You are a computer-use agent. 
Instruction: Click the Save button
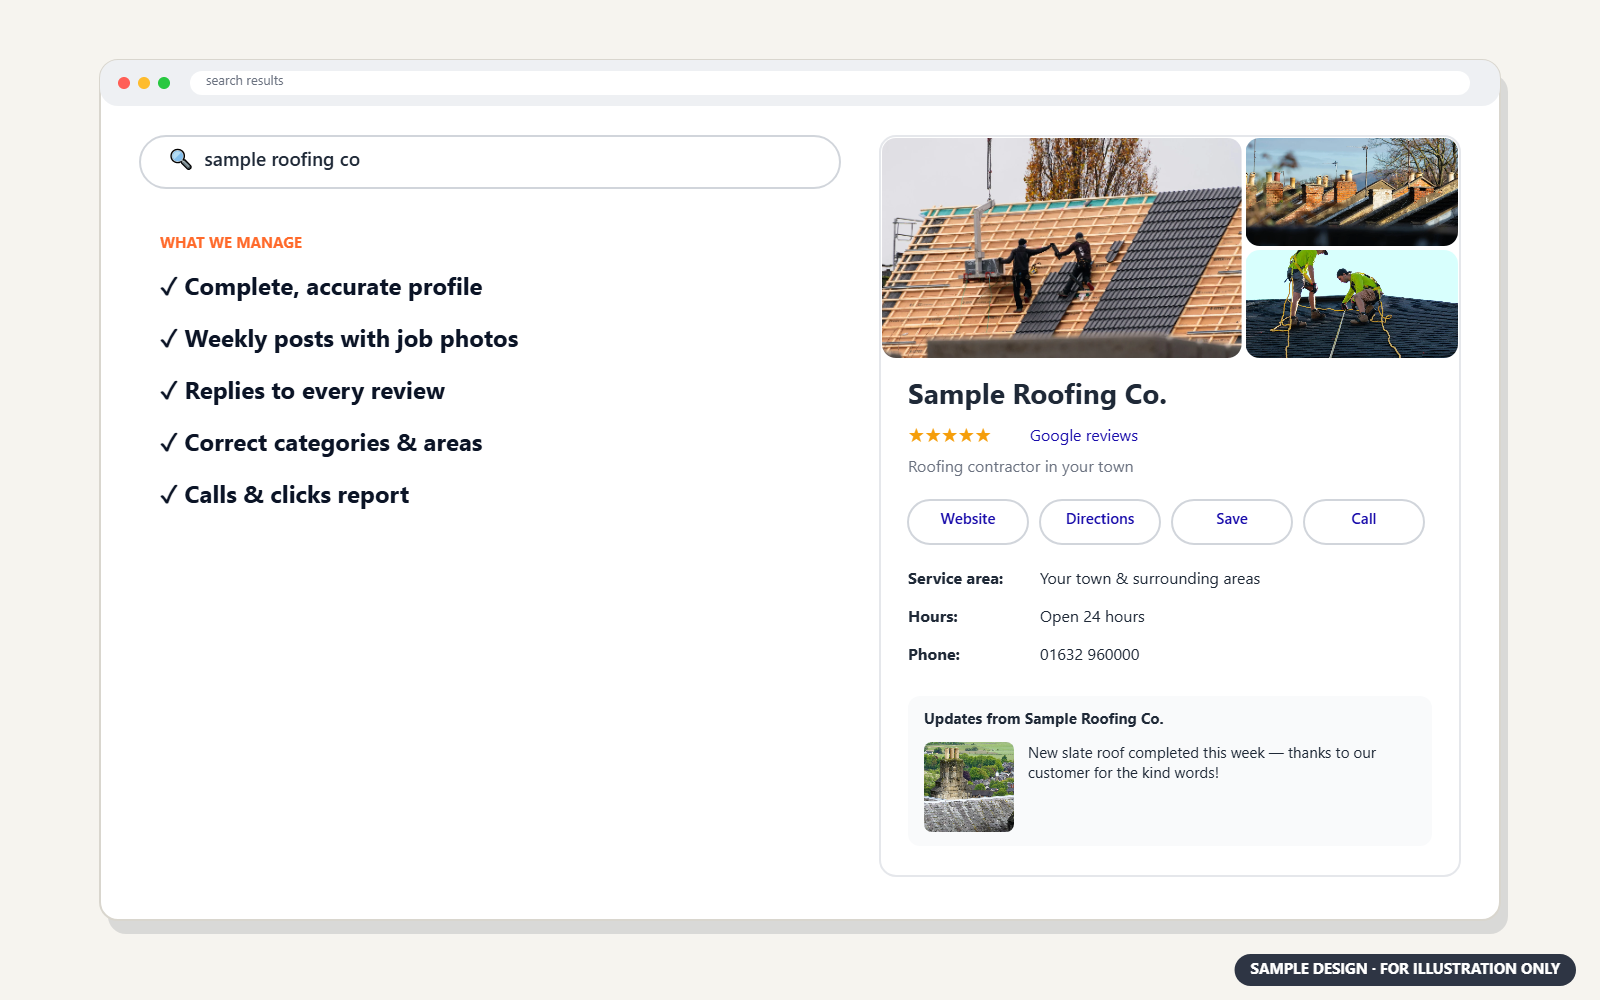click(x=1232, y=521)
